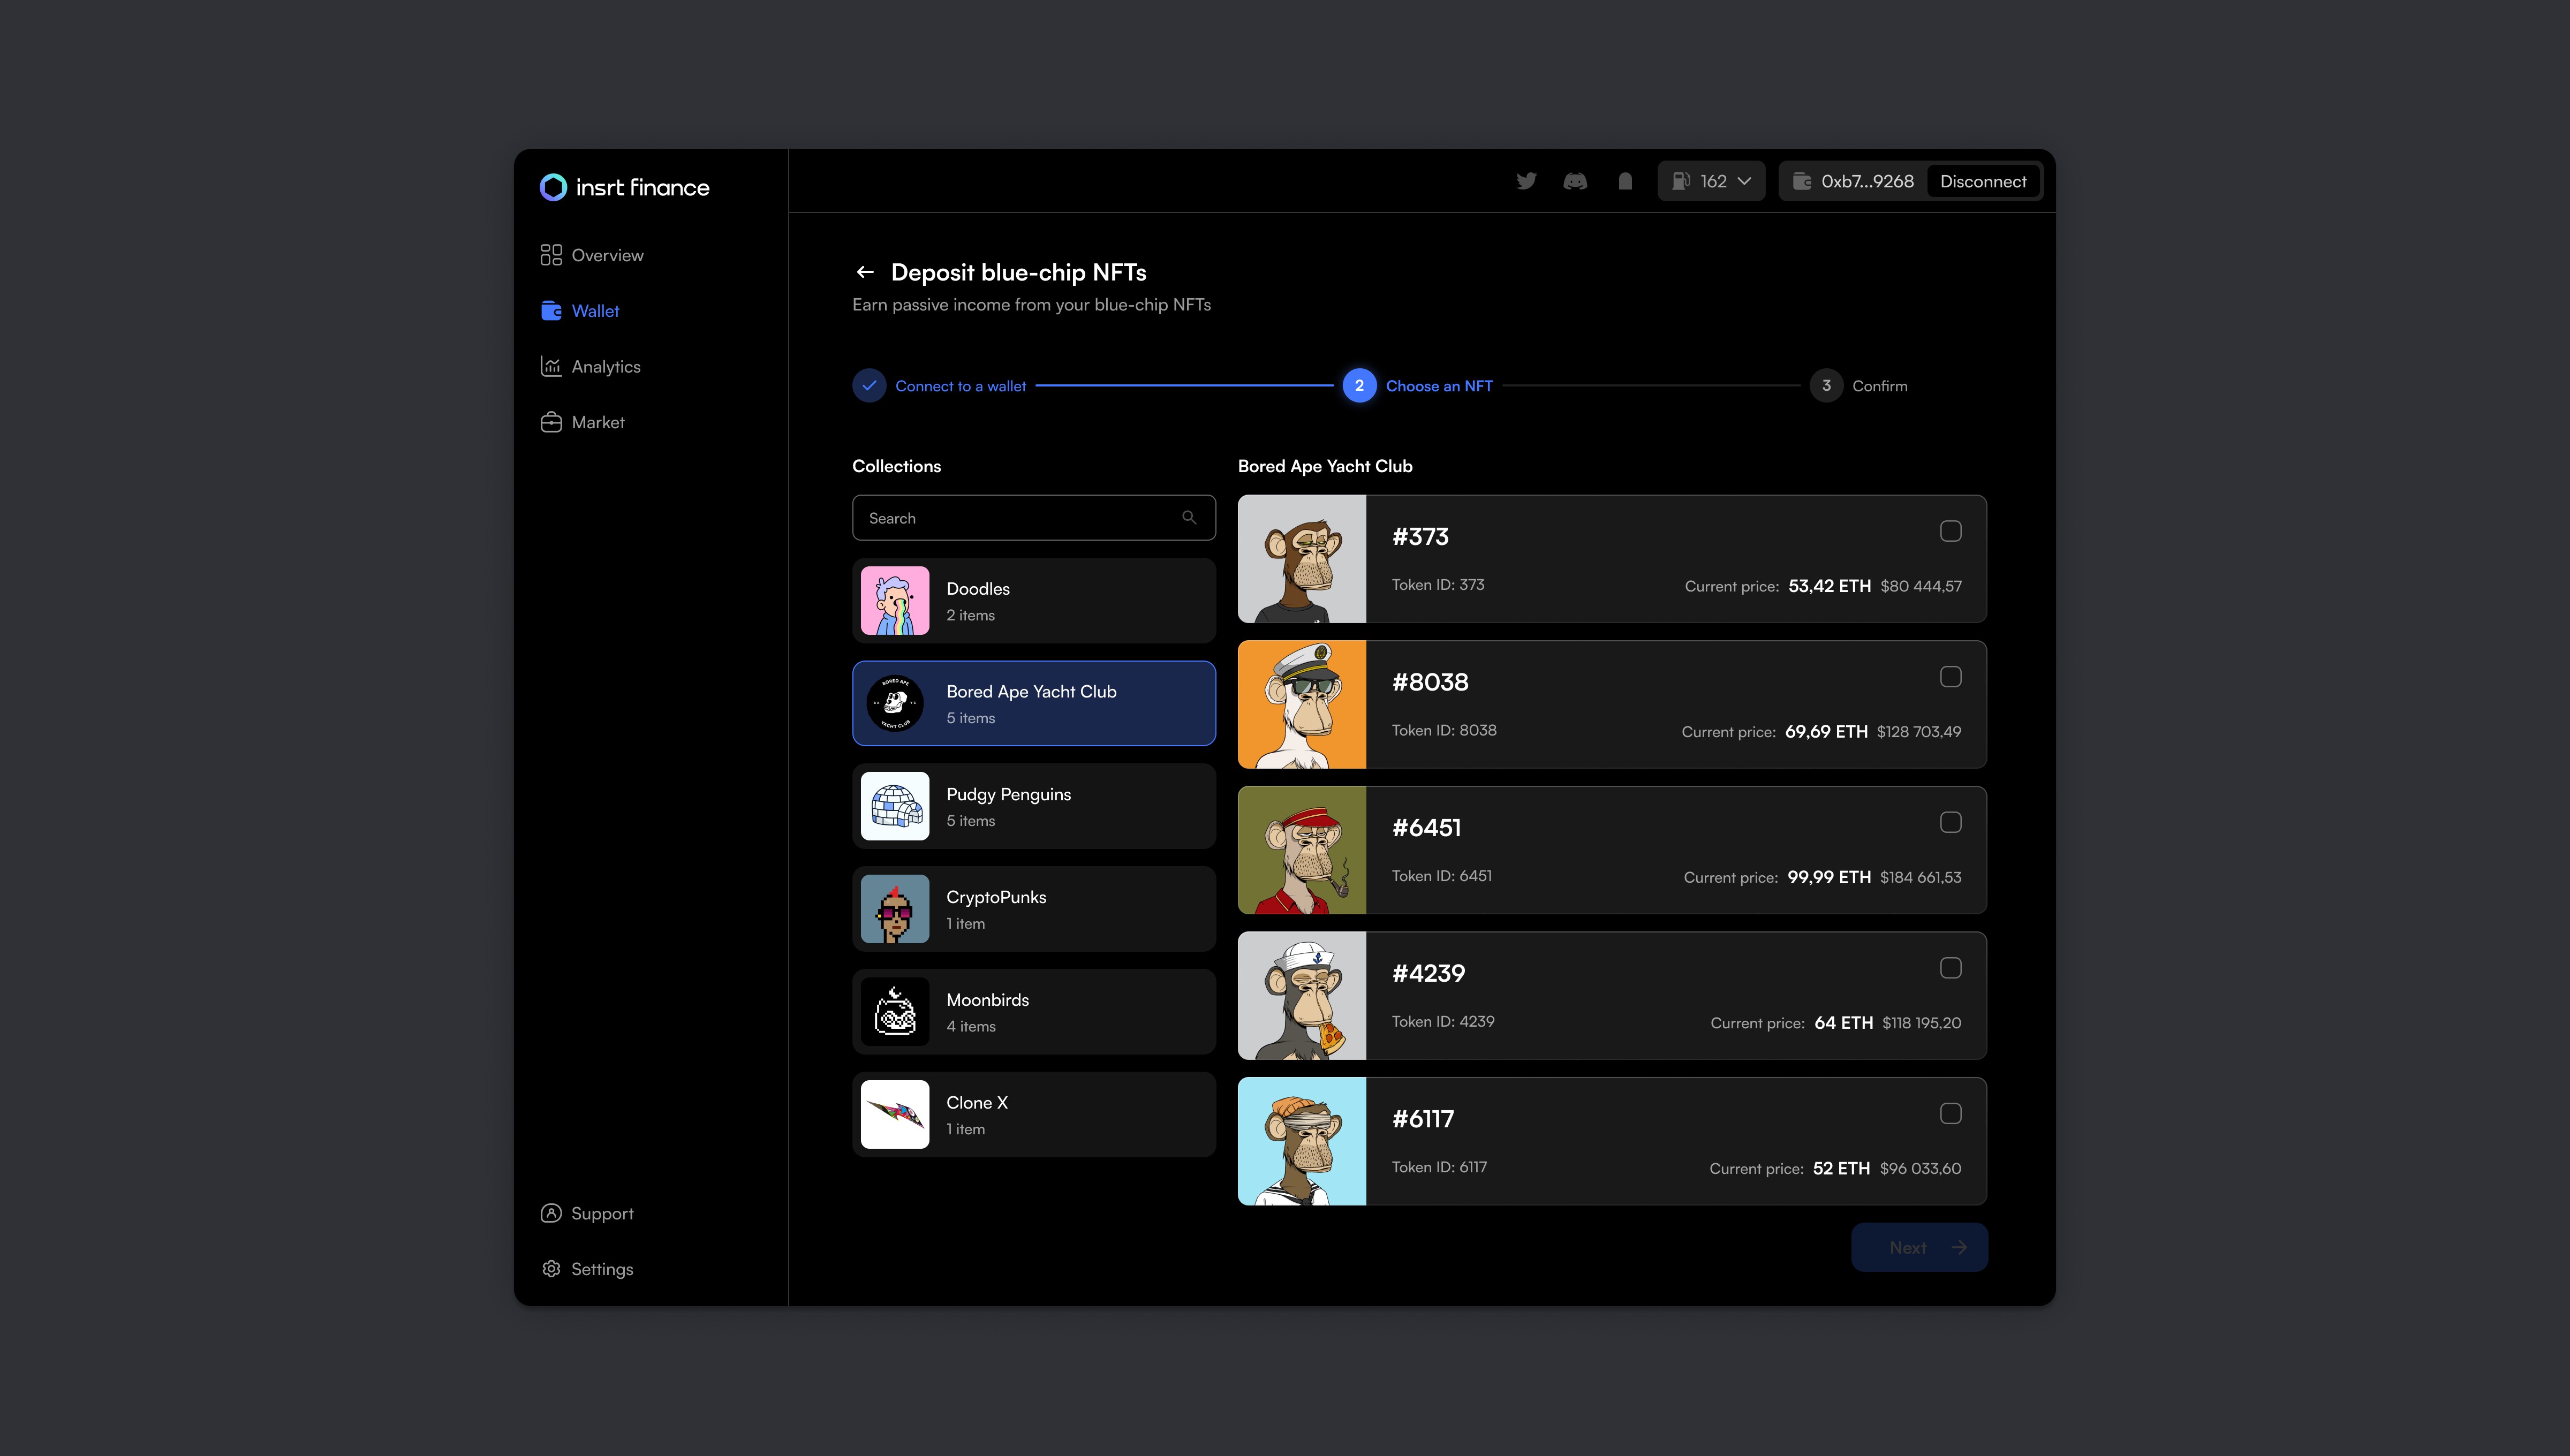
Task: Select the Clone X collection name
Action: pyautogui.click(x=977, y=1103)
